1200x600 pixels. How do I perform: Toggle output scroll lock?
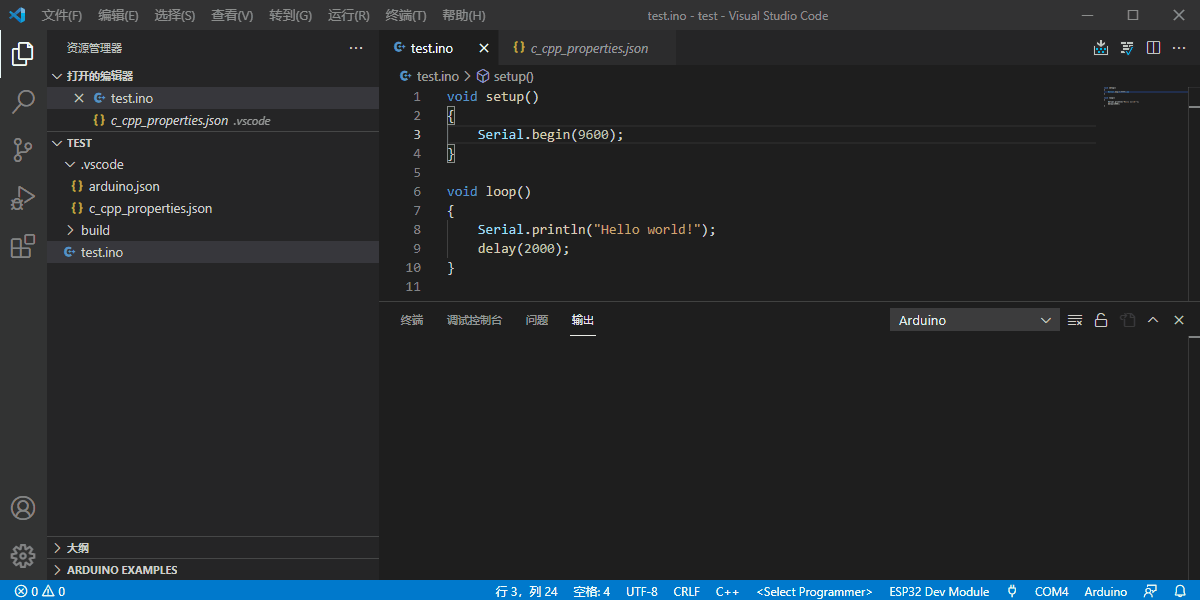(x=1101, y=320)
